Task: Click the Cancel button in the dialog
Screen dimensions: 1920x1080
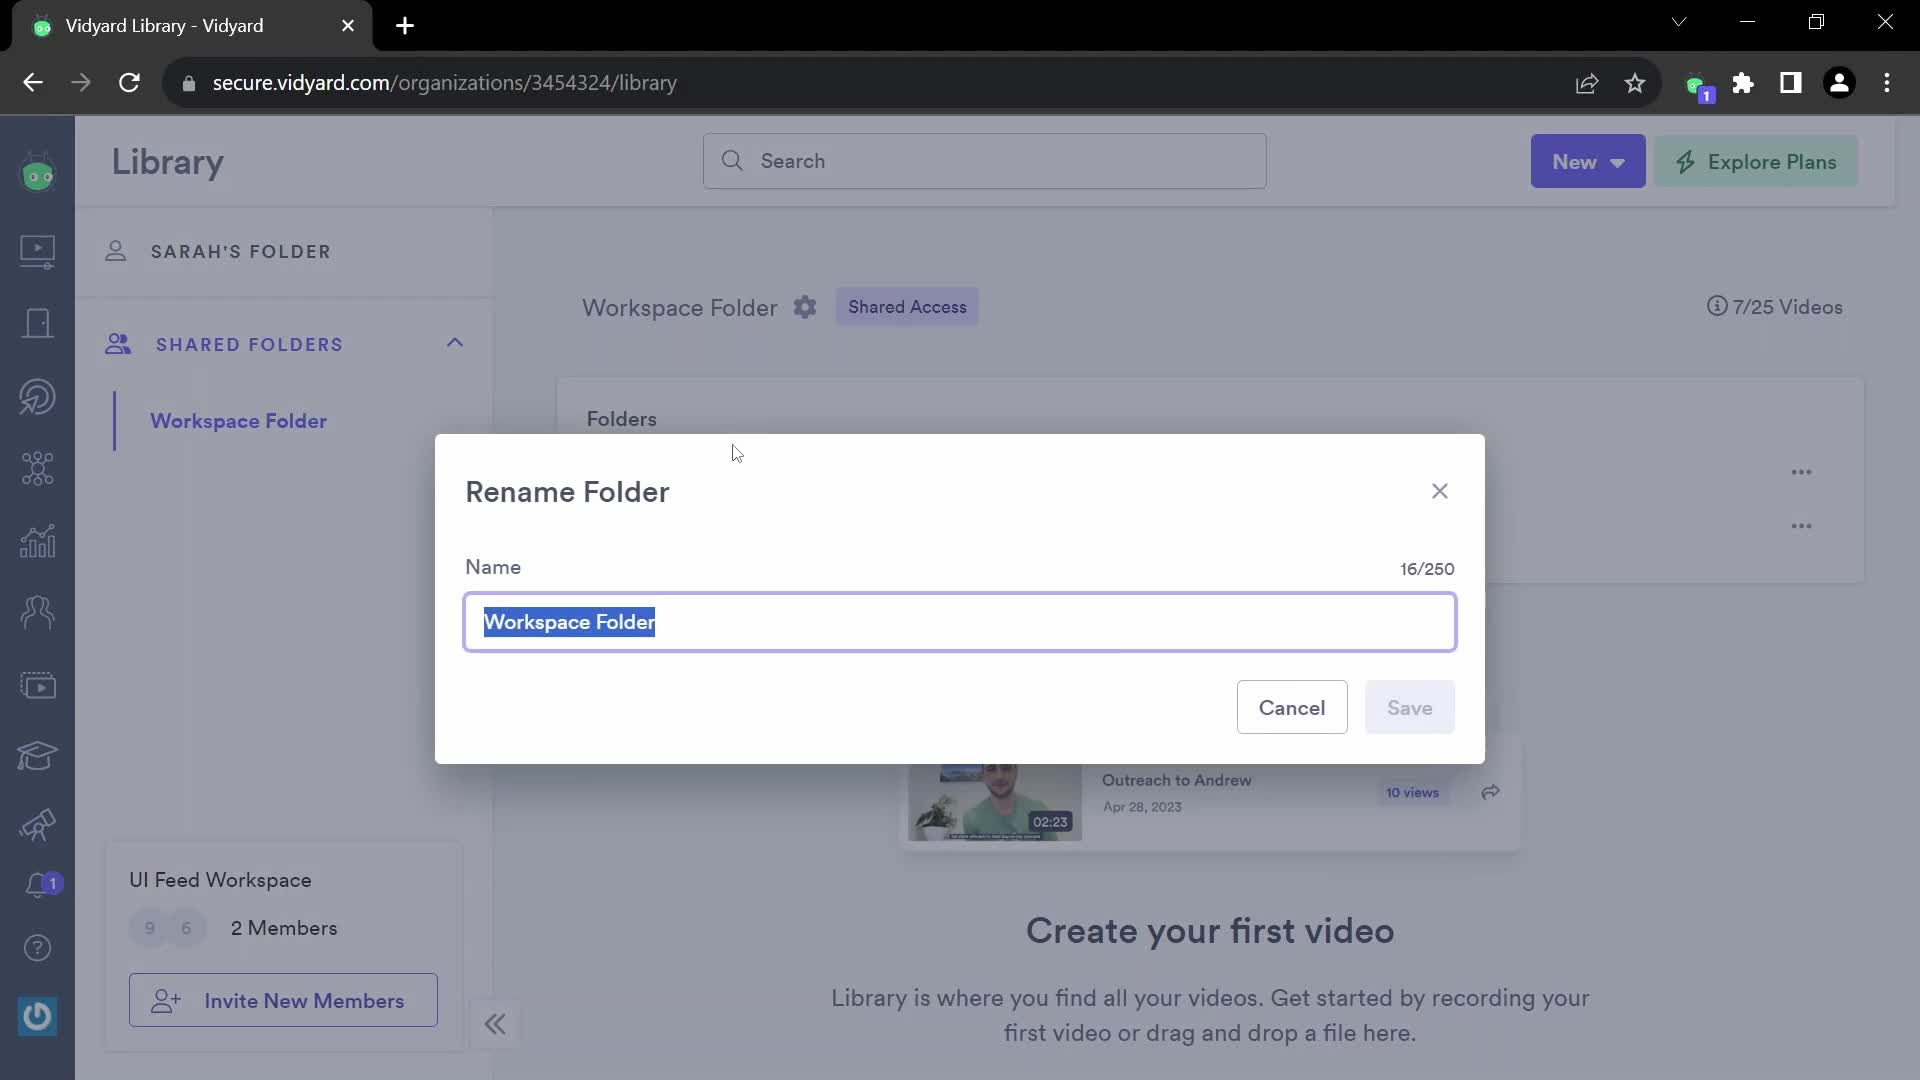Action: click(1292, 707)
